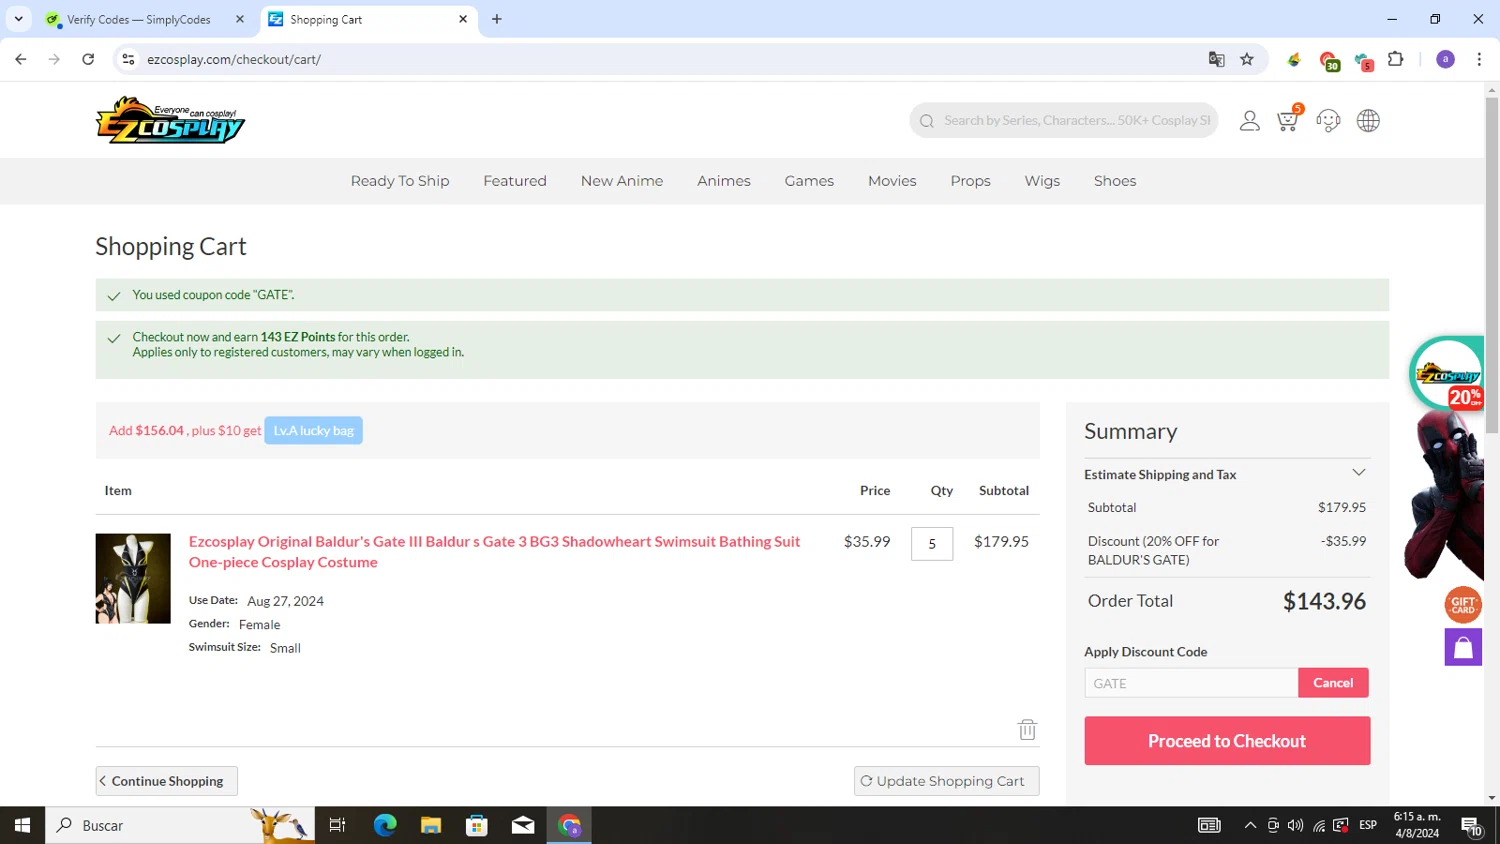
Task: Click the search magnifier icon
Action: pos(927,121)
